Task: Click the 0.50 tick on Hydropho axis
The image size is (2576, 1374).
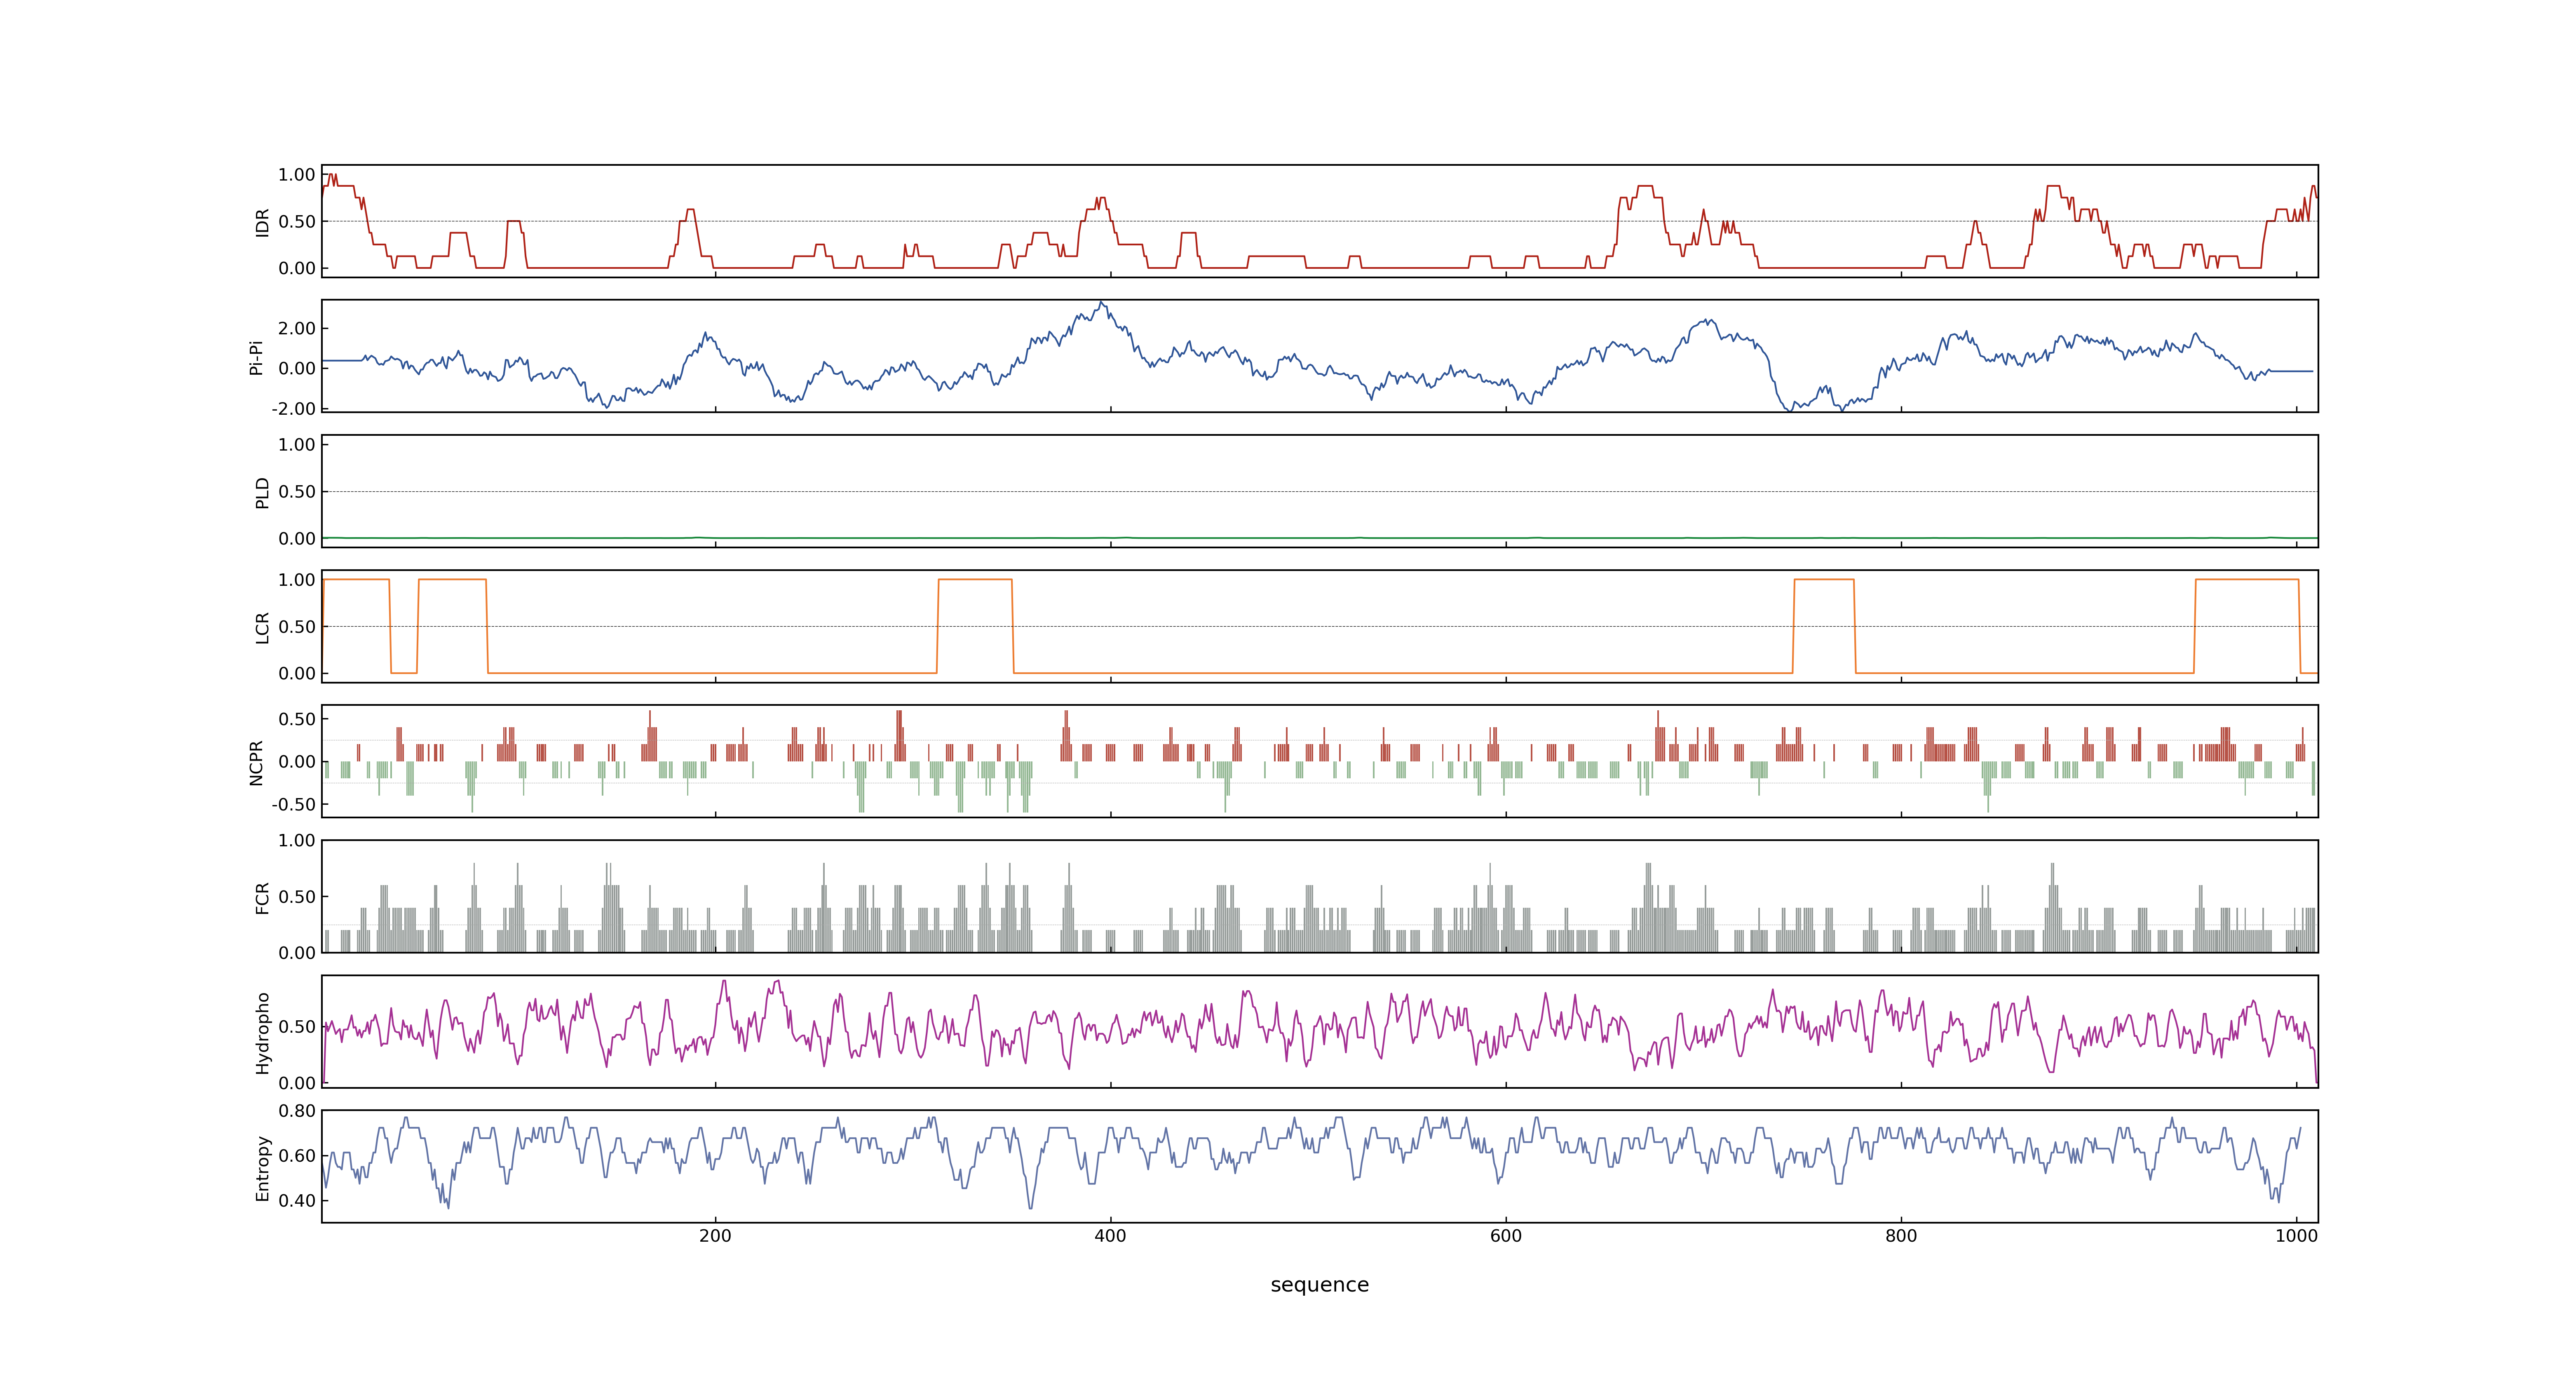Action: click(x=297, y=1026)
